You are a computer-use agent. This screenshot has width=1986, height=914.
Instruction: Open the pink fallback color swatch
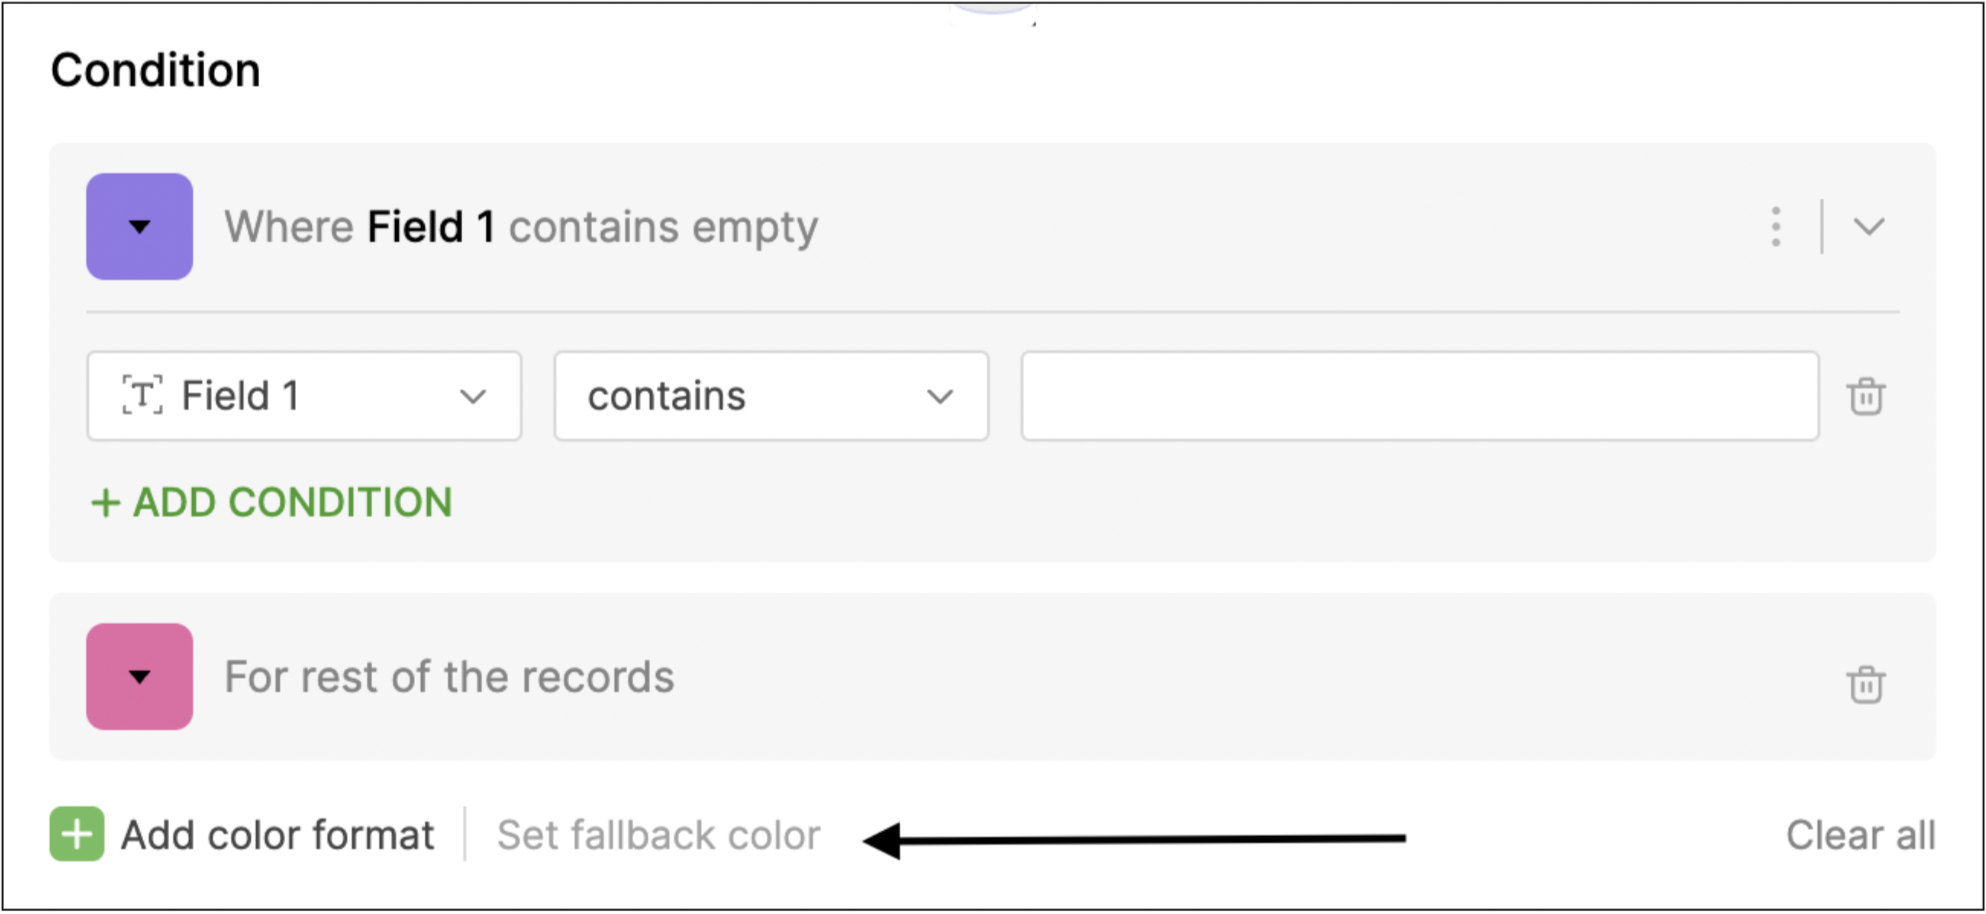tap(139, 677)
